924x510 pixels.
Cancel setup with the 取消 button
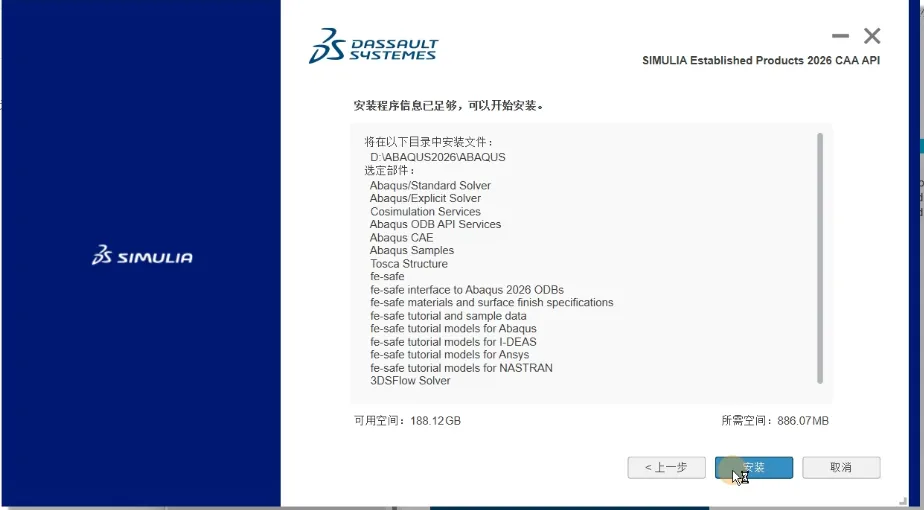point(841,468)
